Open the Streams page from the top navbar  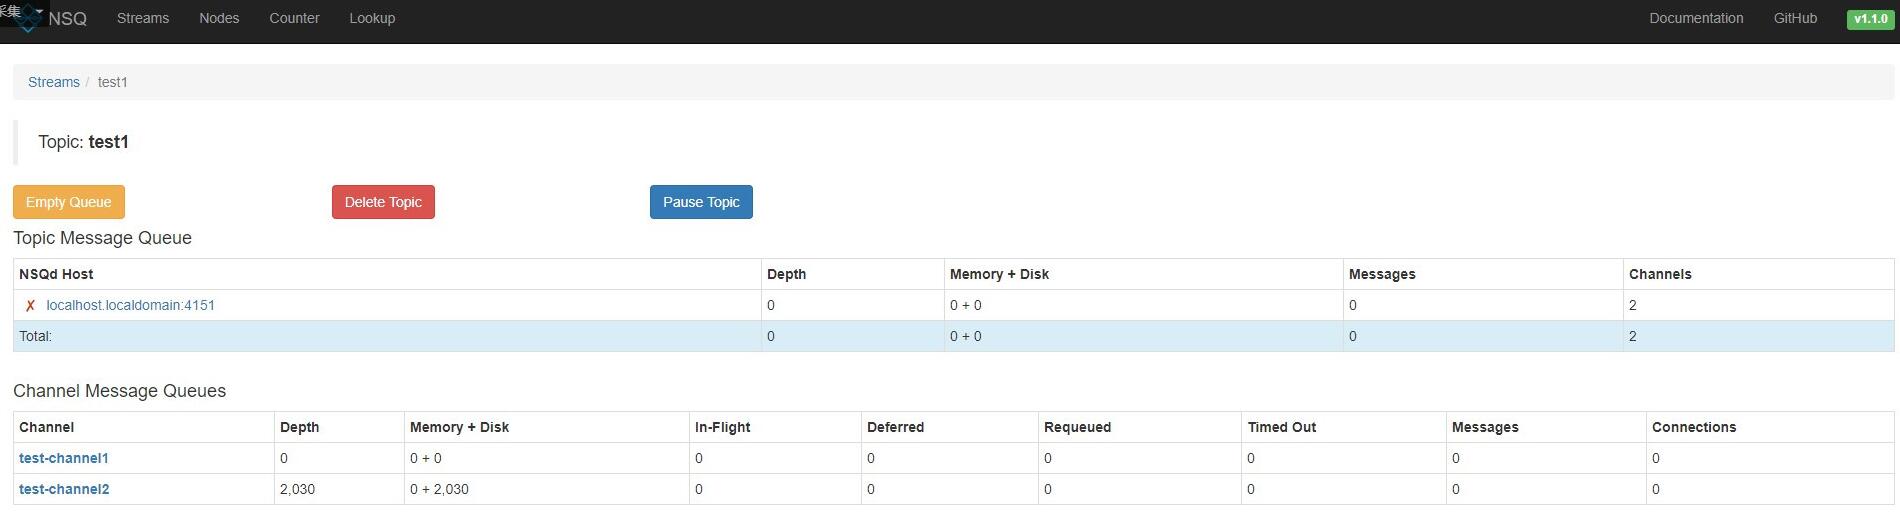click(143, 18)
